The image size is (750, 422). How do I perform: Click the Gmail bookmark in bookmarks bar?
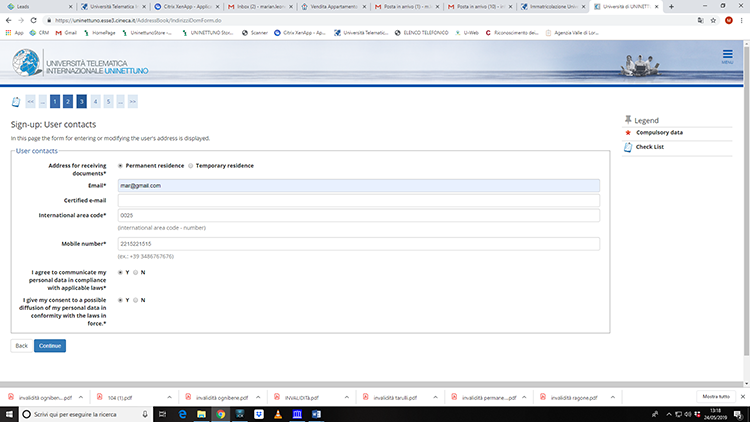[65, 32]
